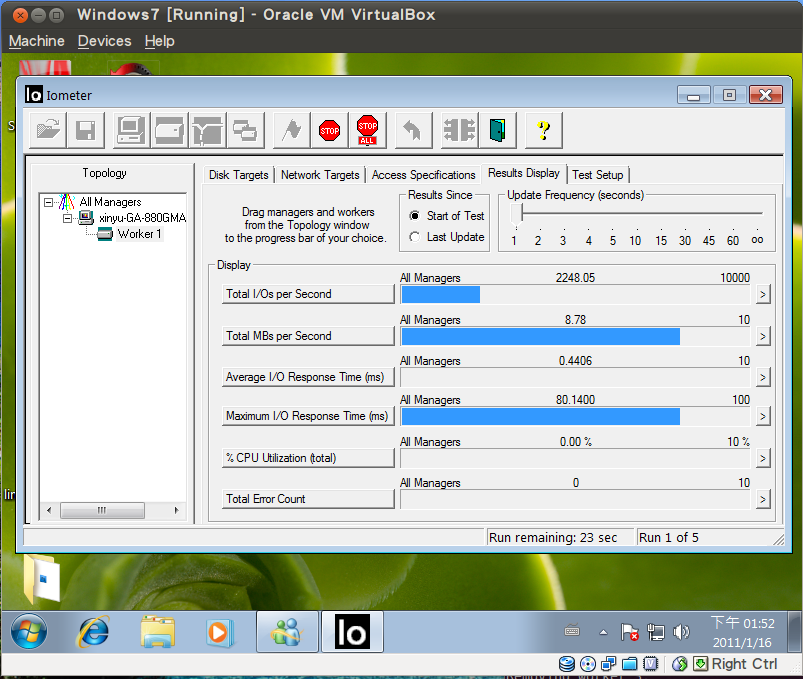Click the STOP ALL tests icon
The height and width of the screenshot is (679, 803).
tap(367, 130)
